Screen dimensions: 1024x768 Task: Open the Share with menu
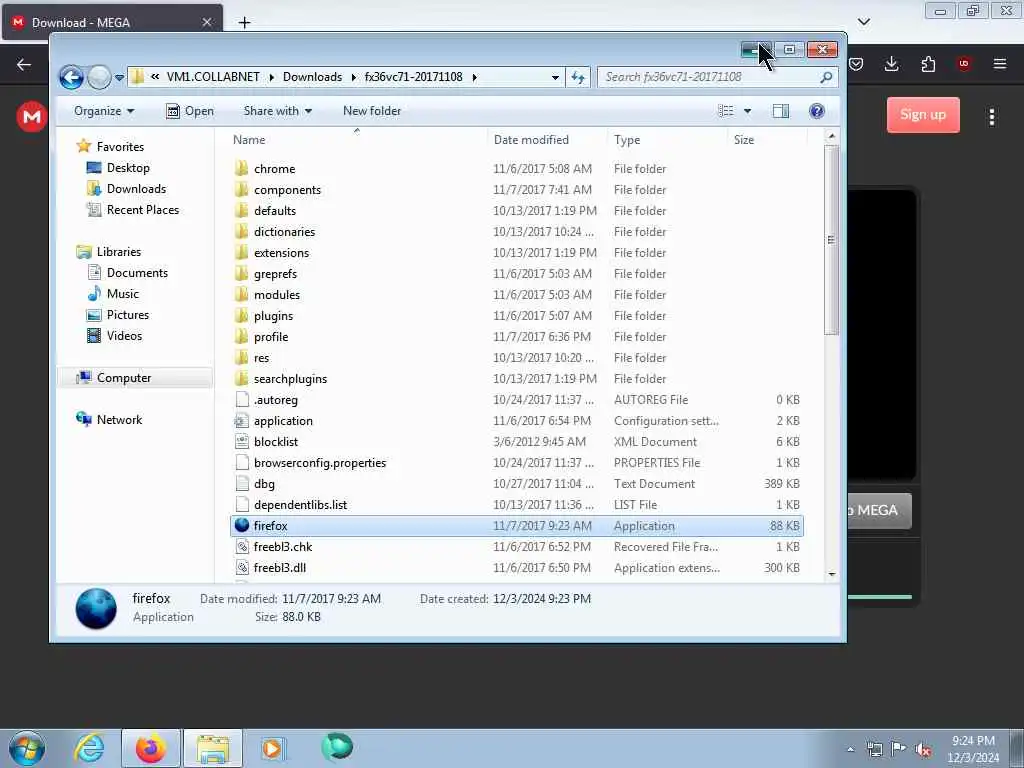click(x=278, y=111)
